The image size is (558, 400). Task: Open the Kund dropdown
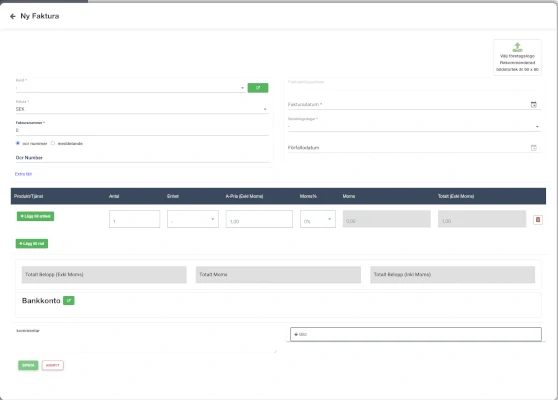pyautogui.click(x=131, y=88)
